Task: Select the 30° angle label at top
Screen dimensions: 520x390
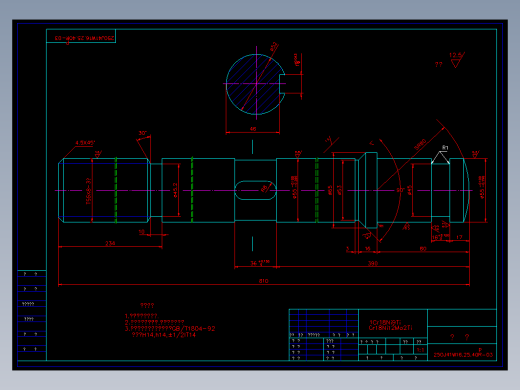Action: coord(143,133)
